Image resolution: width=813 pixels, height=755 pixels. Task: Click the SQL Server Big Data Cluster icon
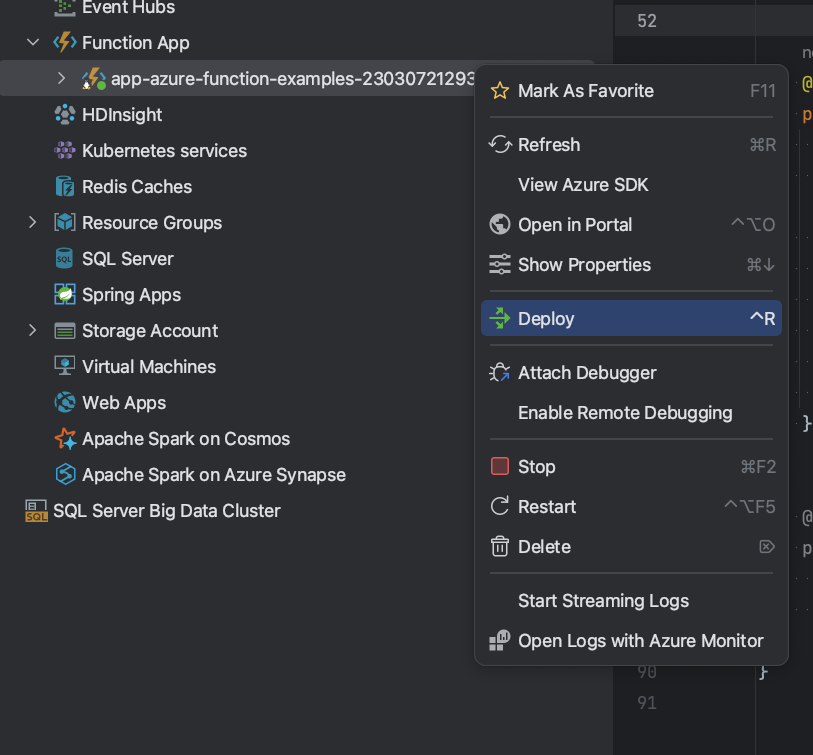pos(36,510)
